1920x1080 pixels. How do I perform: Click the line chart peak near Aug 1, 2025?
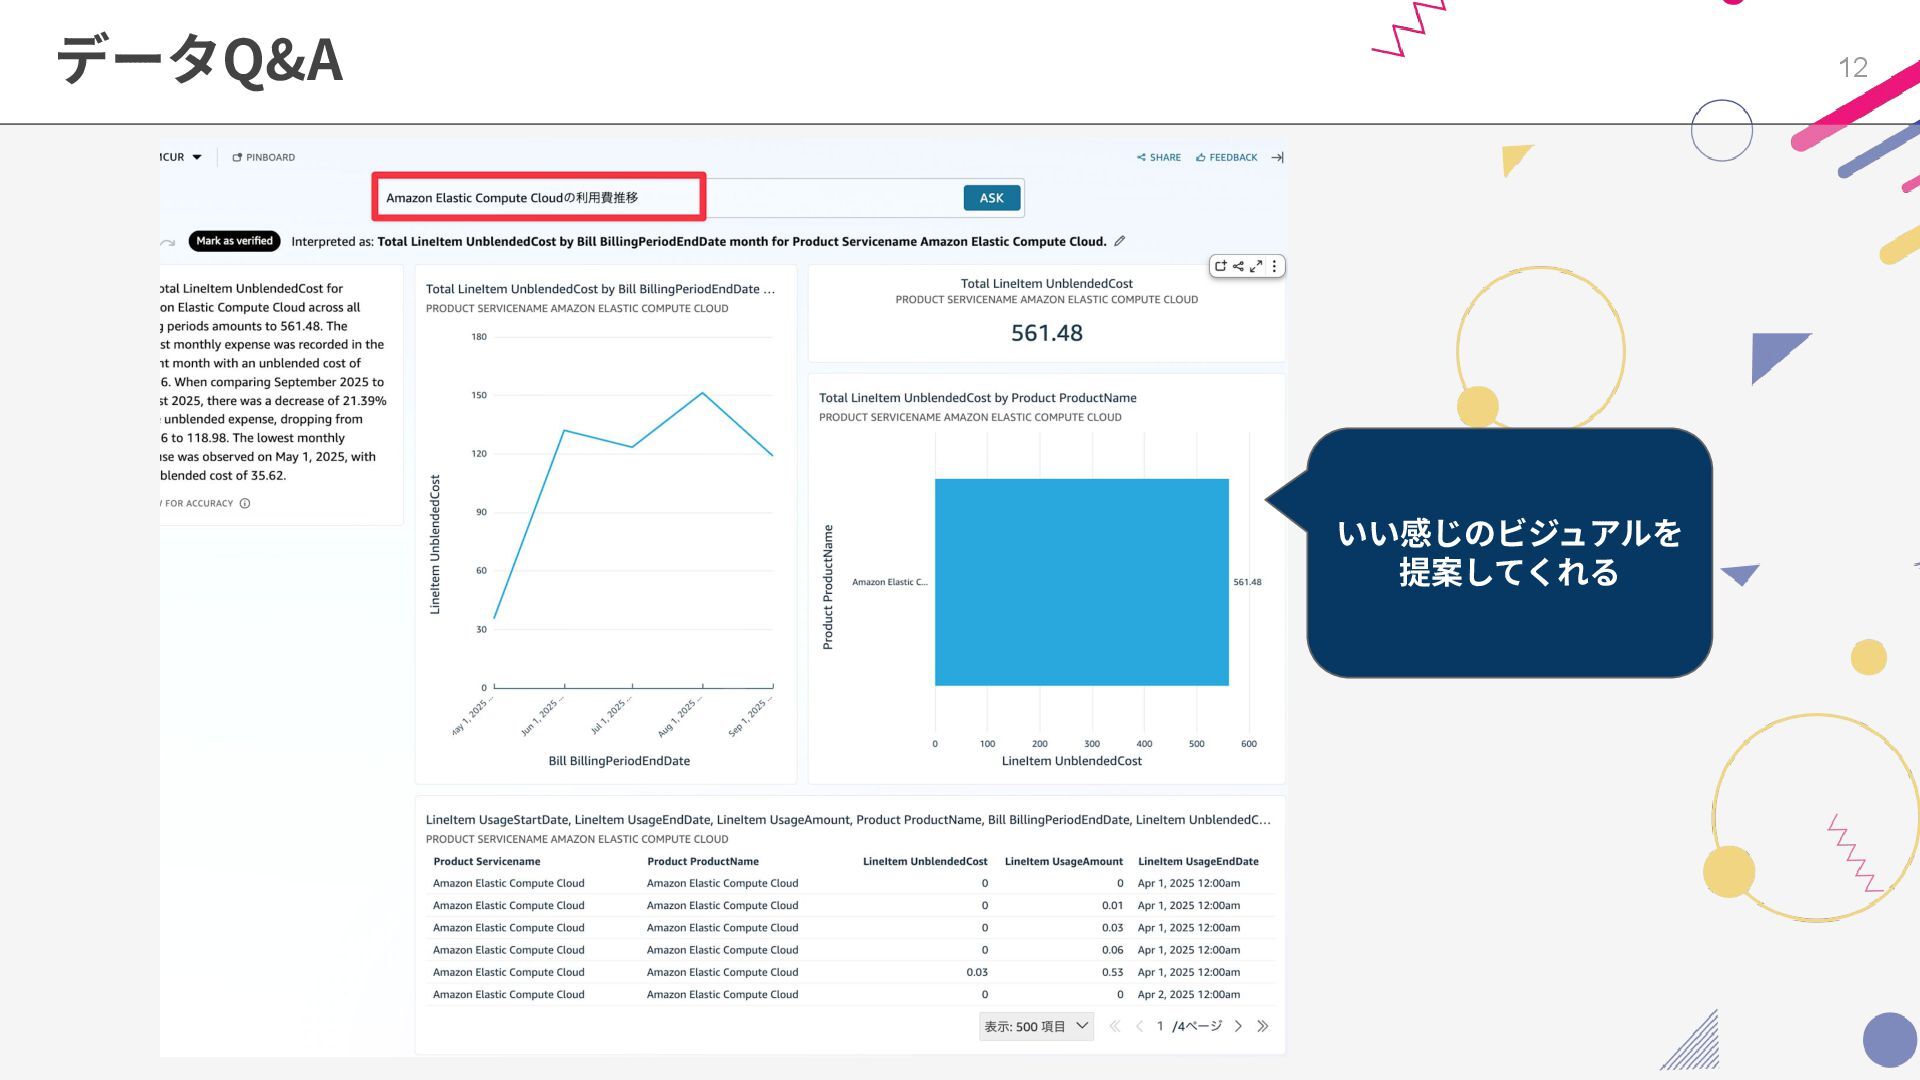[703, 393]
